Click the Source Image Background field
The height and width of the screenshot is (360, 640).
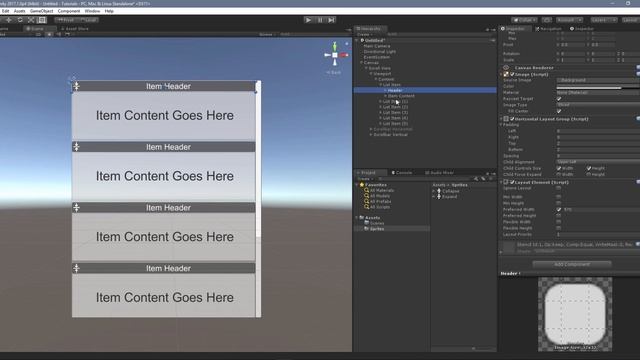(598, 80)
